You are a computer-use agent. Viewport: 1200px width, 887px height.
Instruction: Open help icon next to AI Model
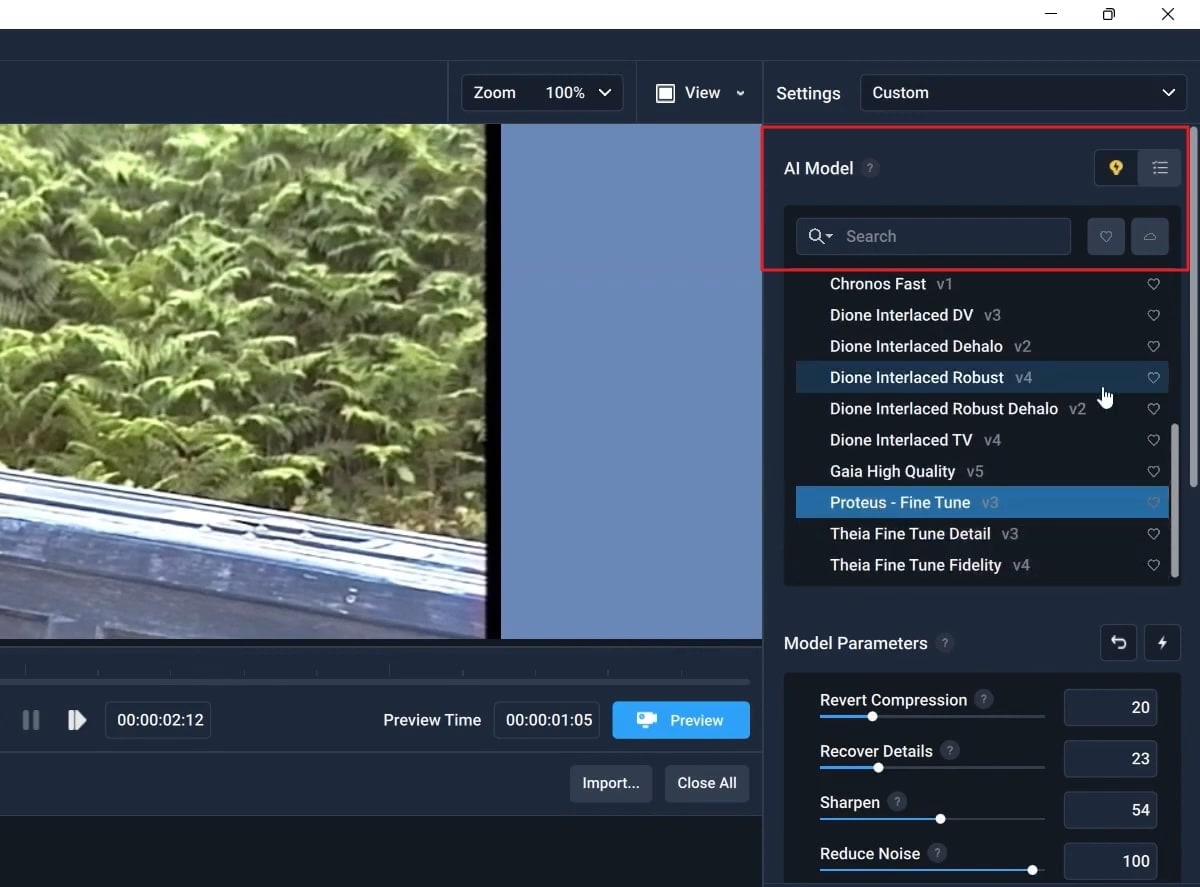[871, 168]
